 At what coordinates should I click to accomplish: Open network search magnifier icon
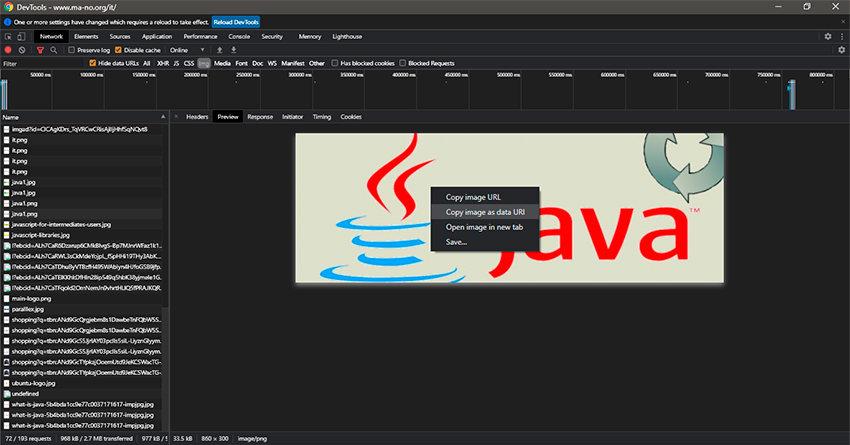tap(54, 50)
